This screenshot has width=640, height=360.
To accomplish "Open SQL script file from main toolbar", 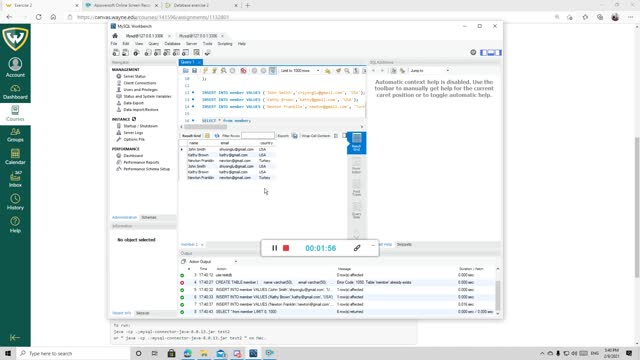I will click(x=126, y=53).
